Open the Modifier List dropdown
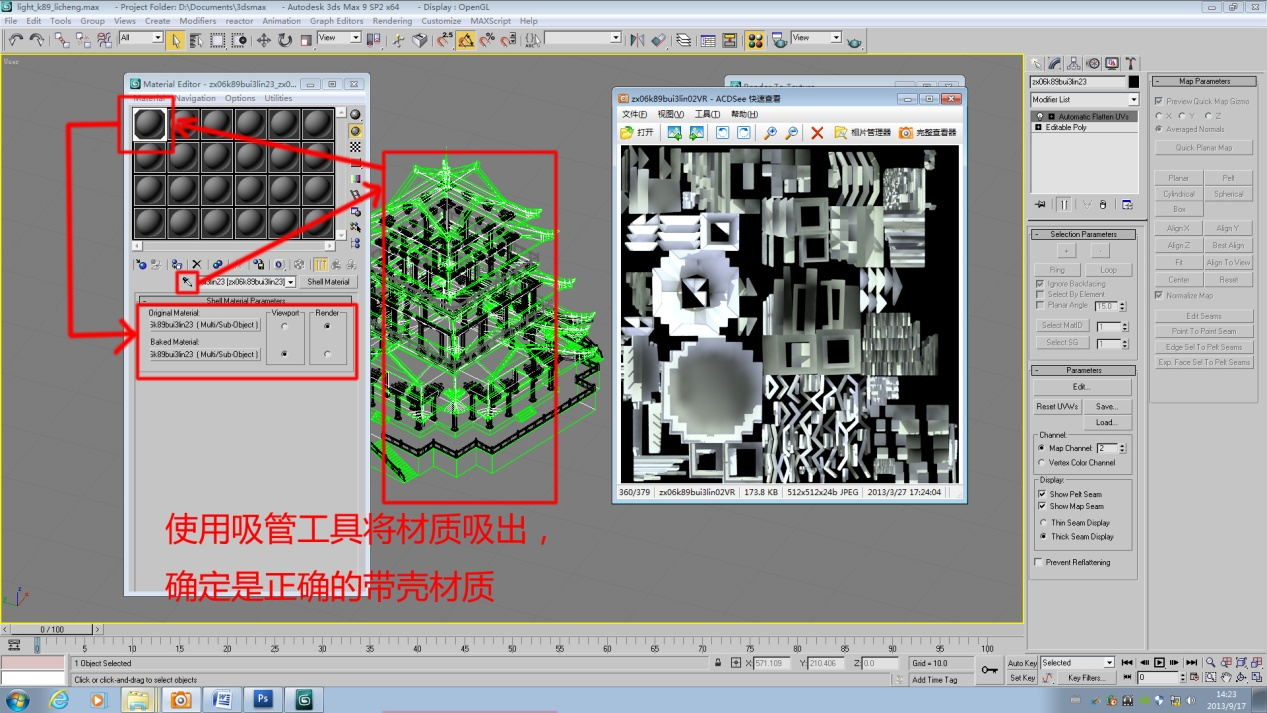This screenshot has height=713, width=1267. pyautogui.click(x=1133, y=100)
